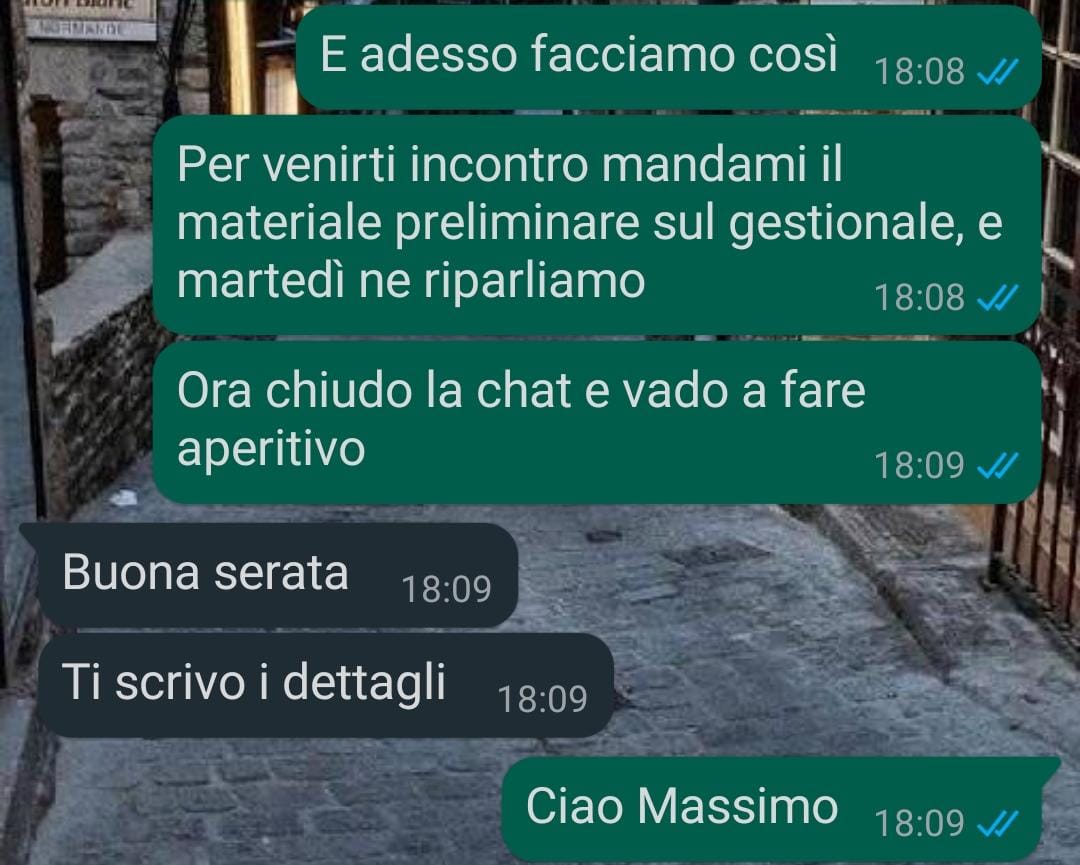Tap 18:09 timestamp beside 'Ciao Massimo'
Viewport: 1080px width, 865px height.
(920, 823)
